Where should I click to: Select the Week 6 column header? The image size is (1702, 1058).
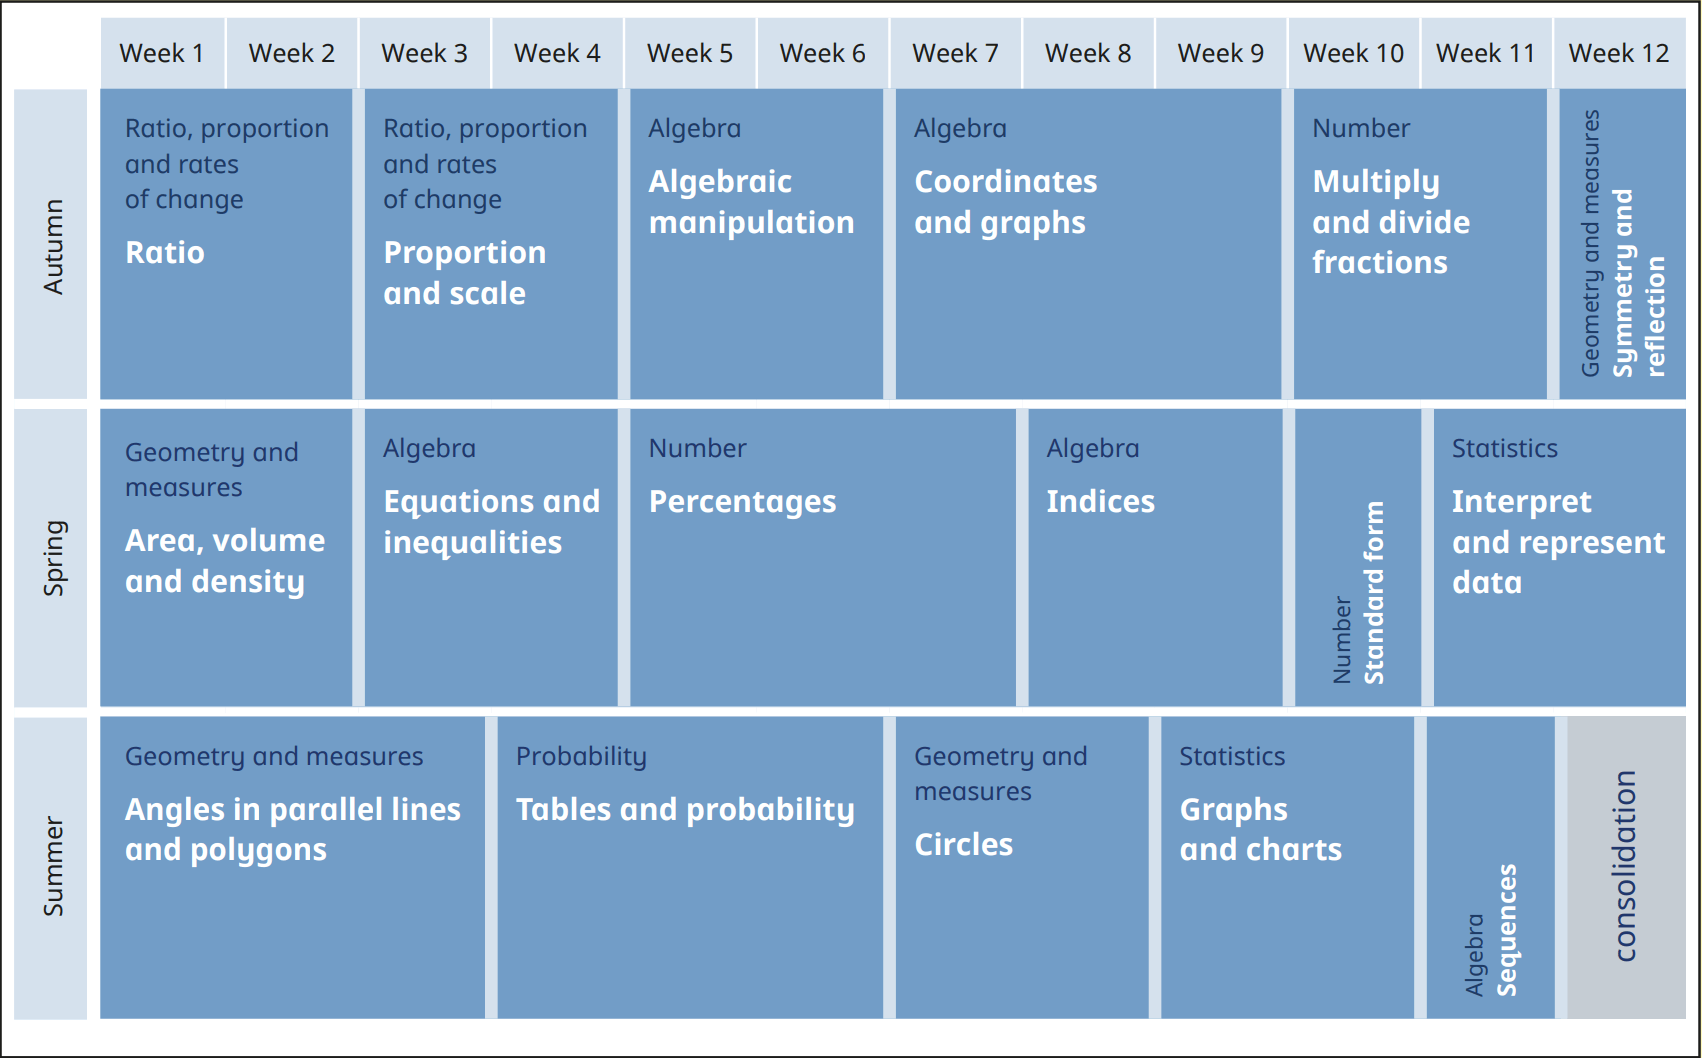(x=822, y=53)
